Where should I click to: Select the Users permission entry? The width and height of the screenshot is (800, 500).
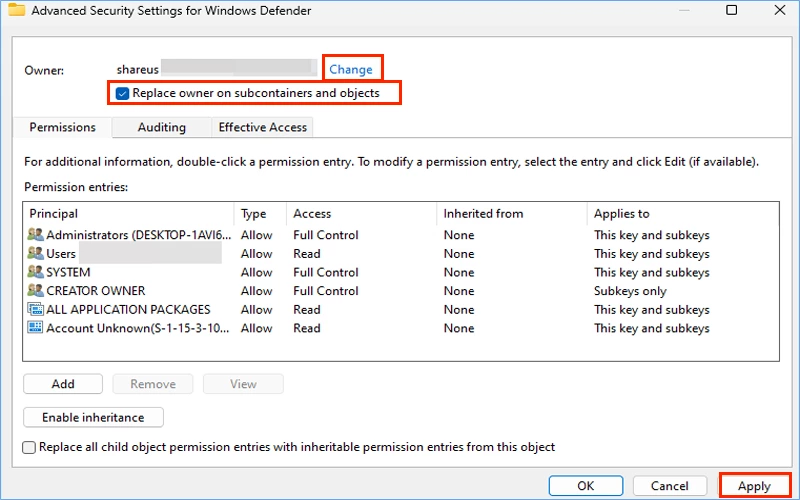point(401,254)
